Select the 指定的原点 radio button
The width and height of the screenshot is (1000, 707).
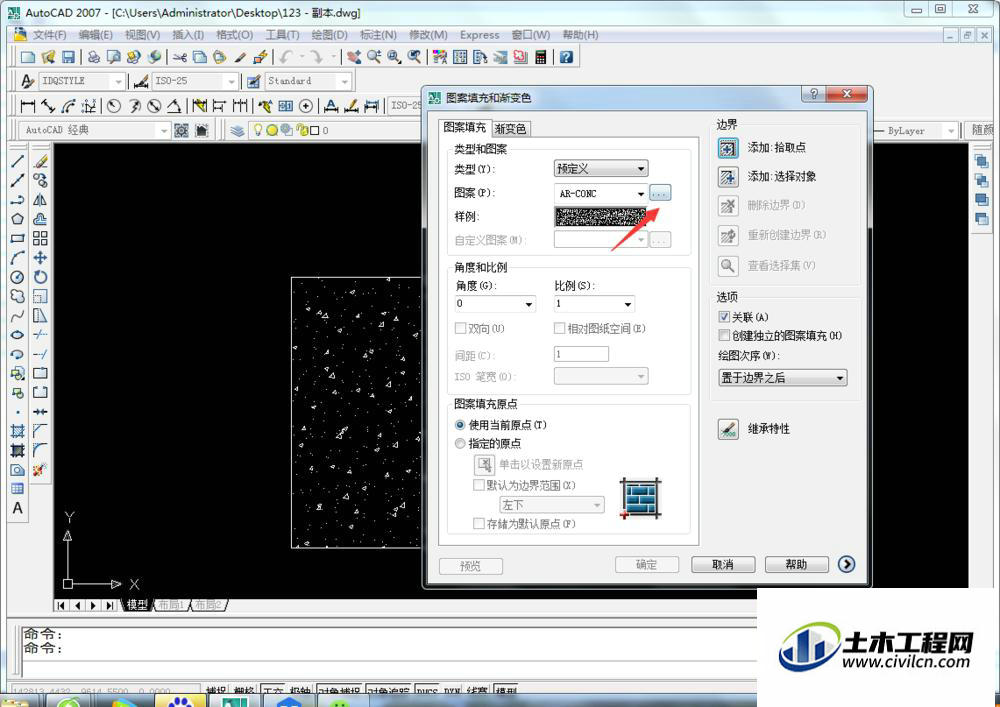(460, 443)
